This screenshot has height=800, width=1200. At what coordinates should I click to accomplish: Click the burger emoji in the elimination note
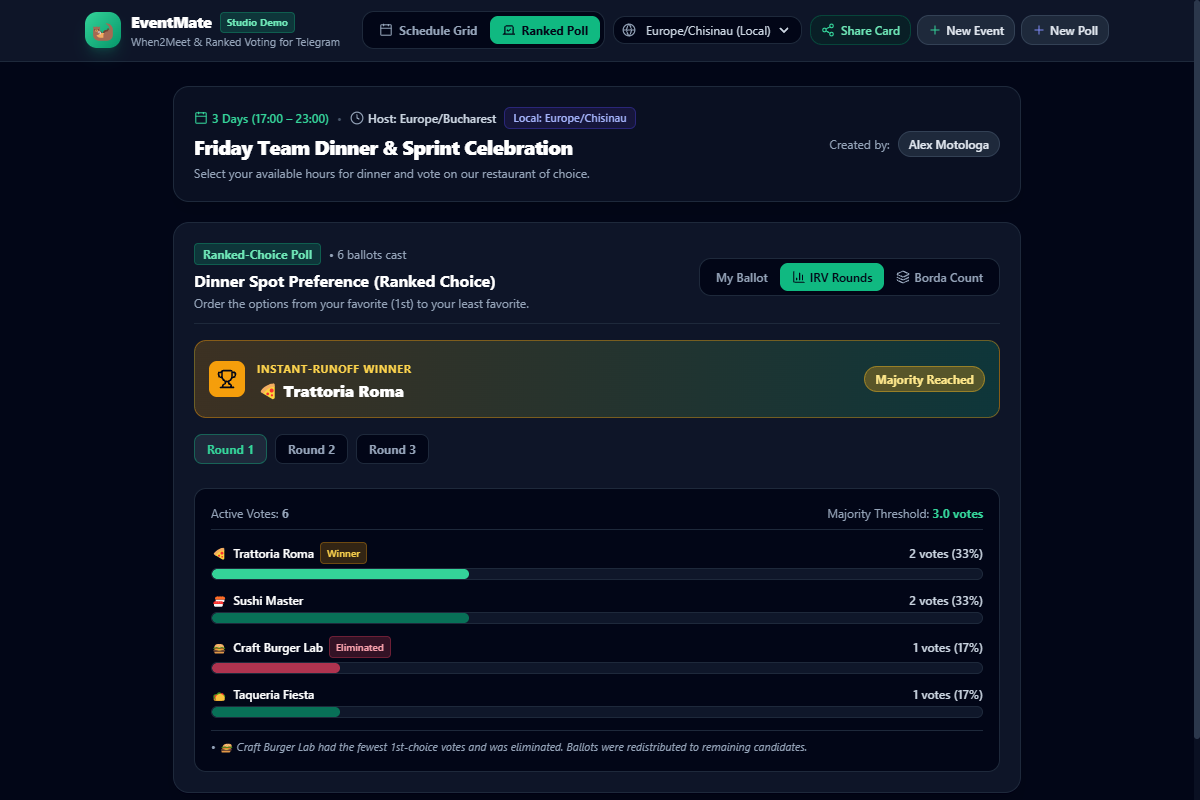(227, 747)
